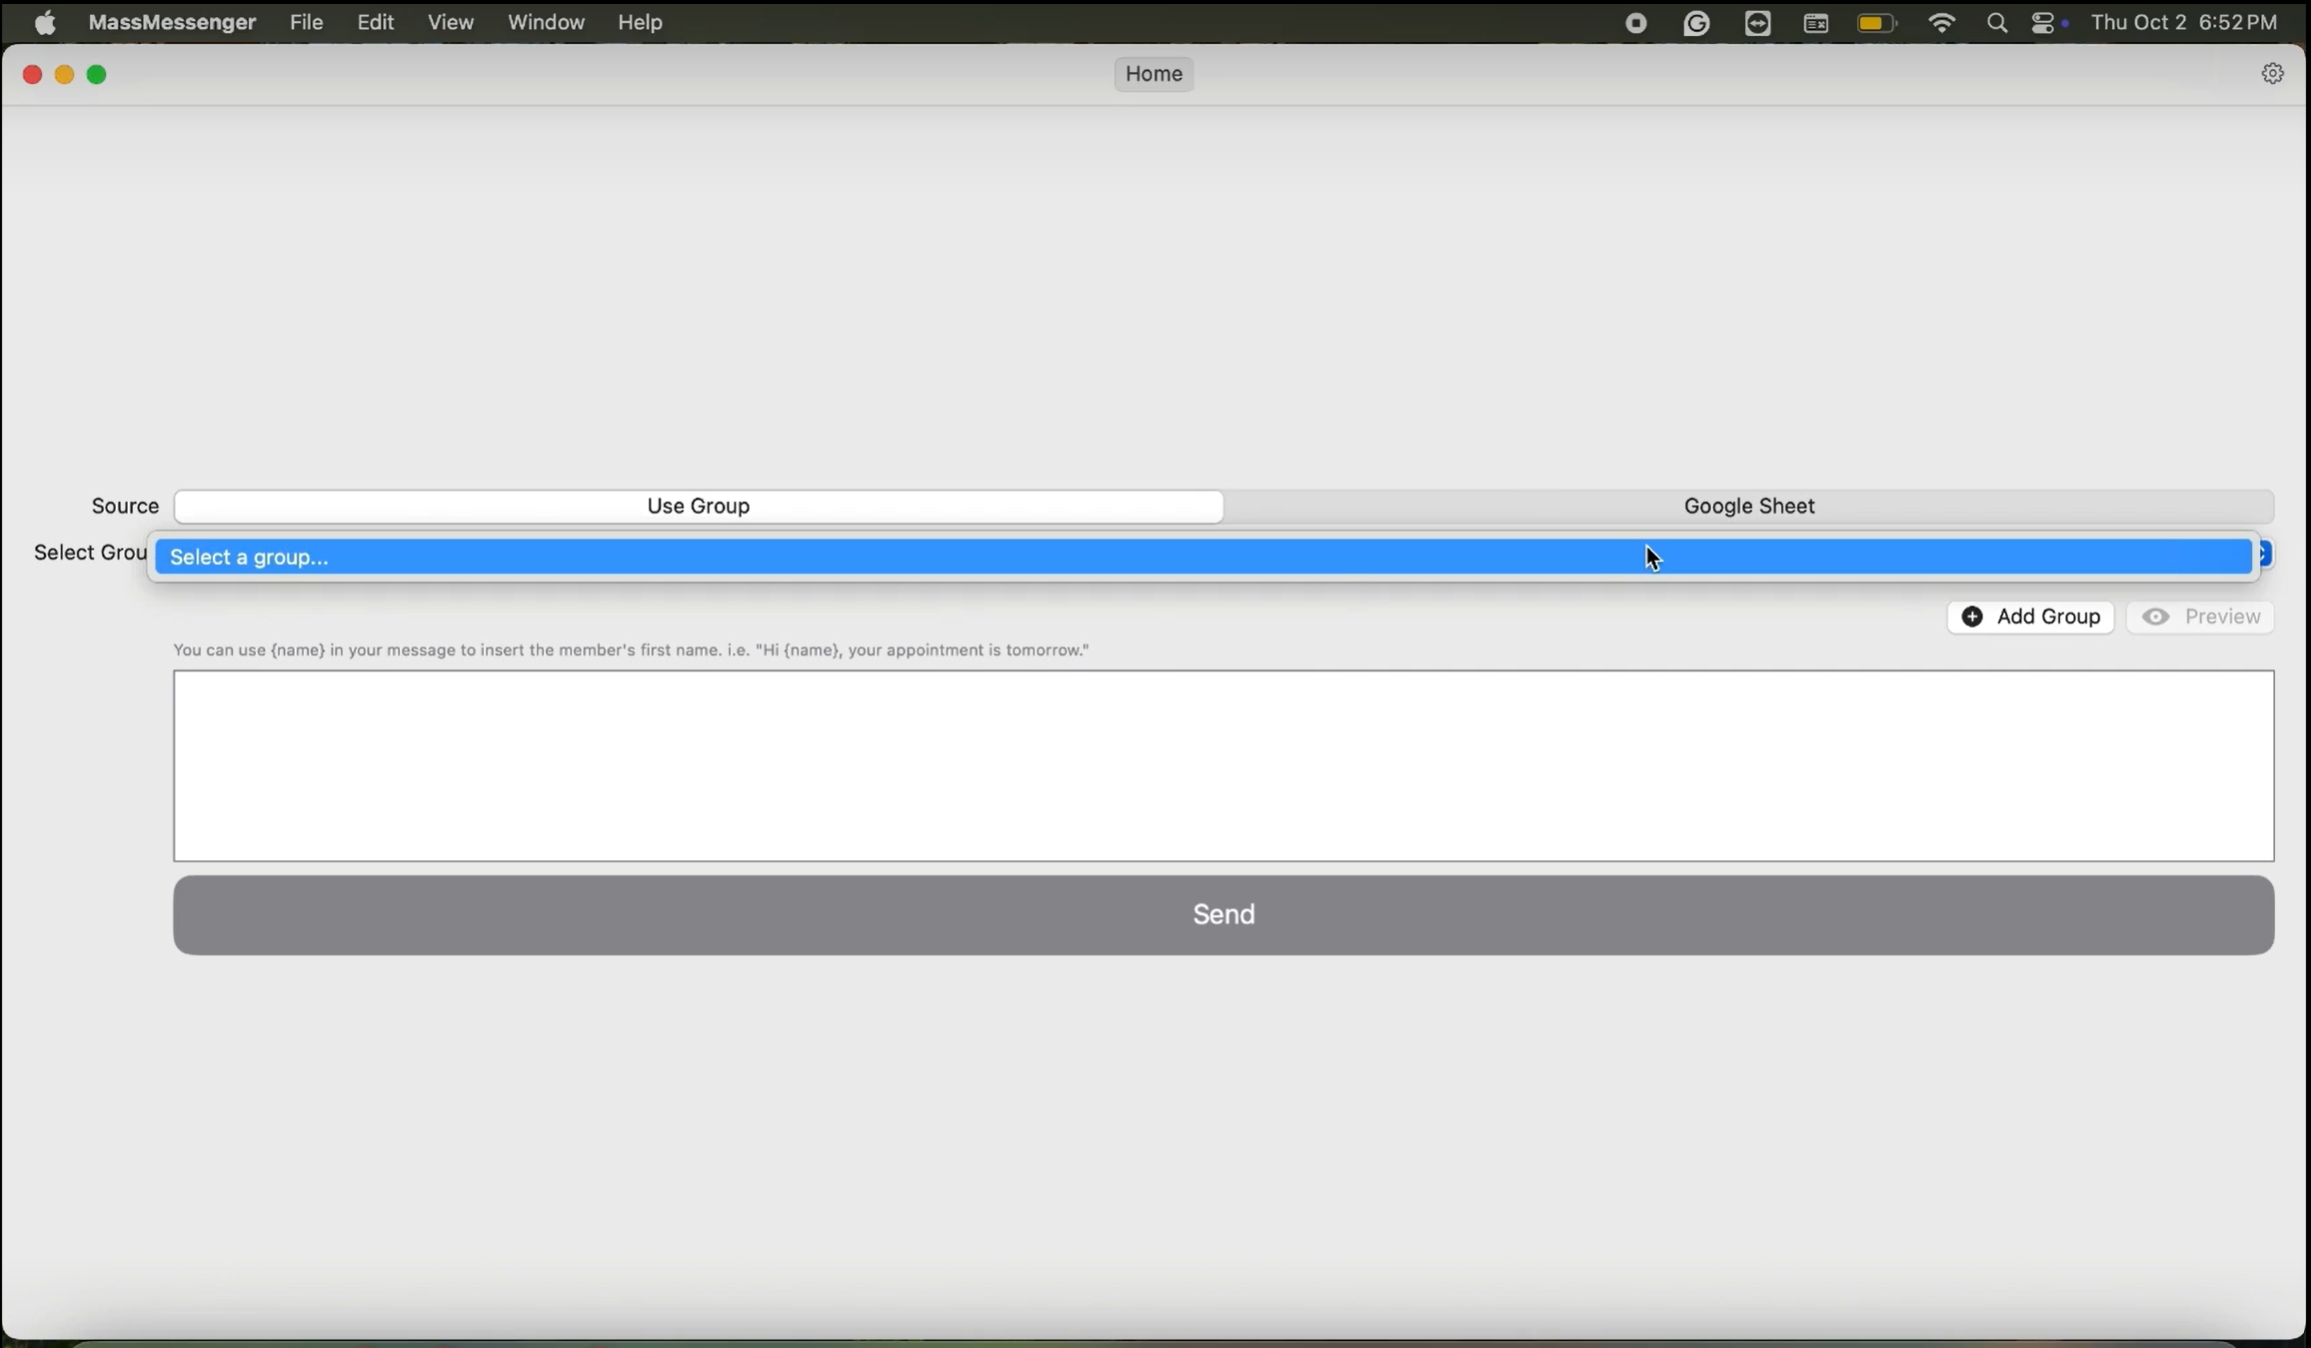Minimize the window with the yellow button
Viewport: 2311px width, 1348px height.
64,75
